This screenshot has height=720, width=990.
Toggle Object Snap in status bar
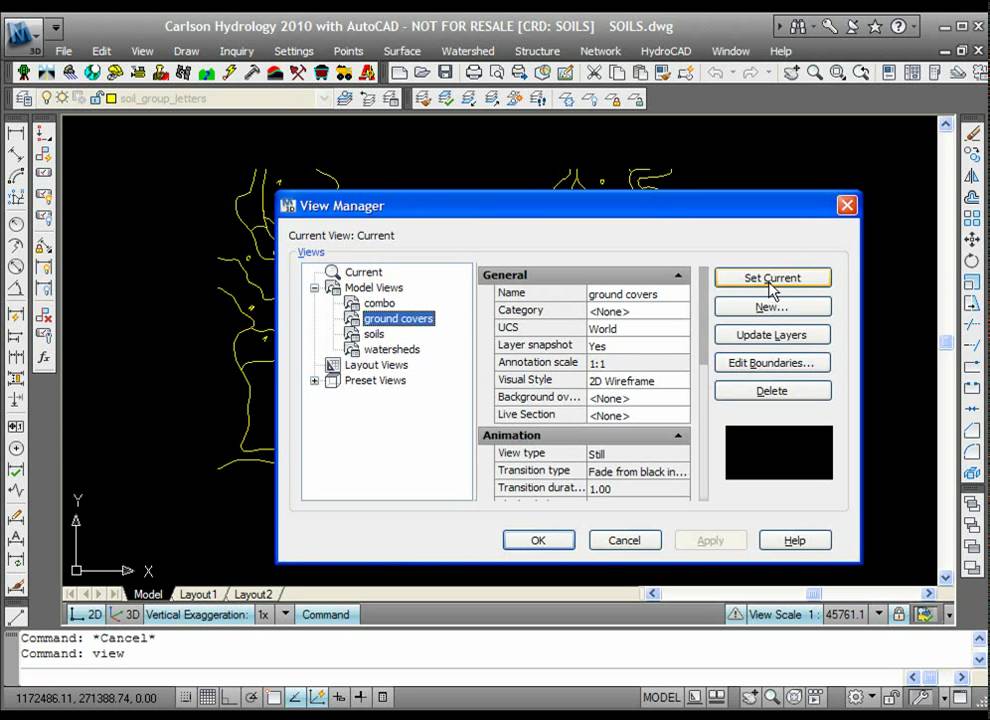coord(273,697)
